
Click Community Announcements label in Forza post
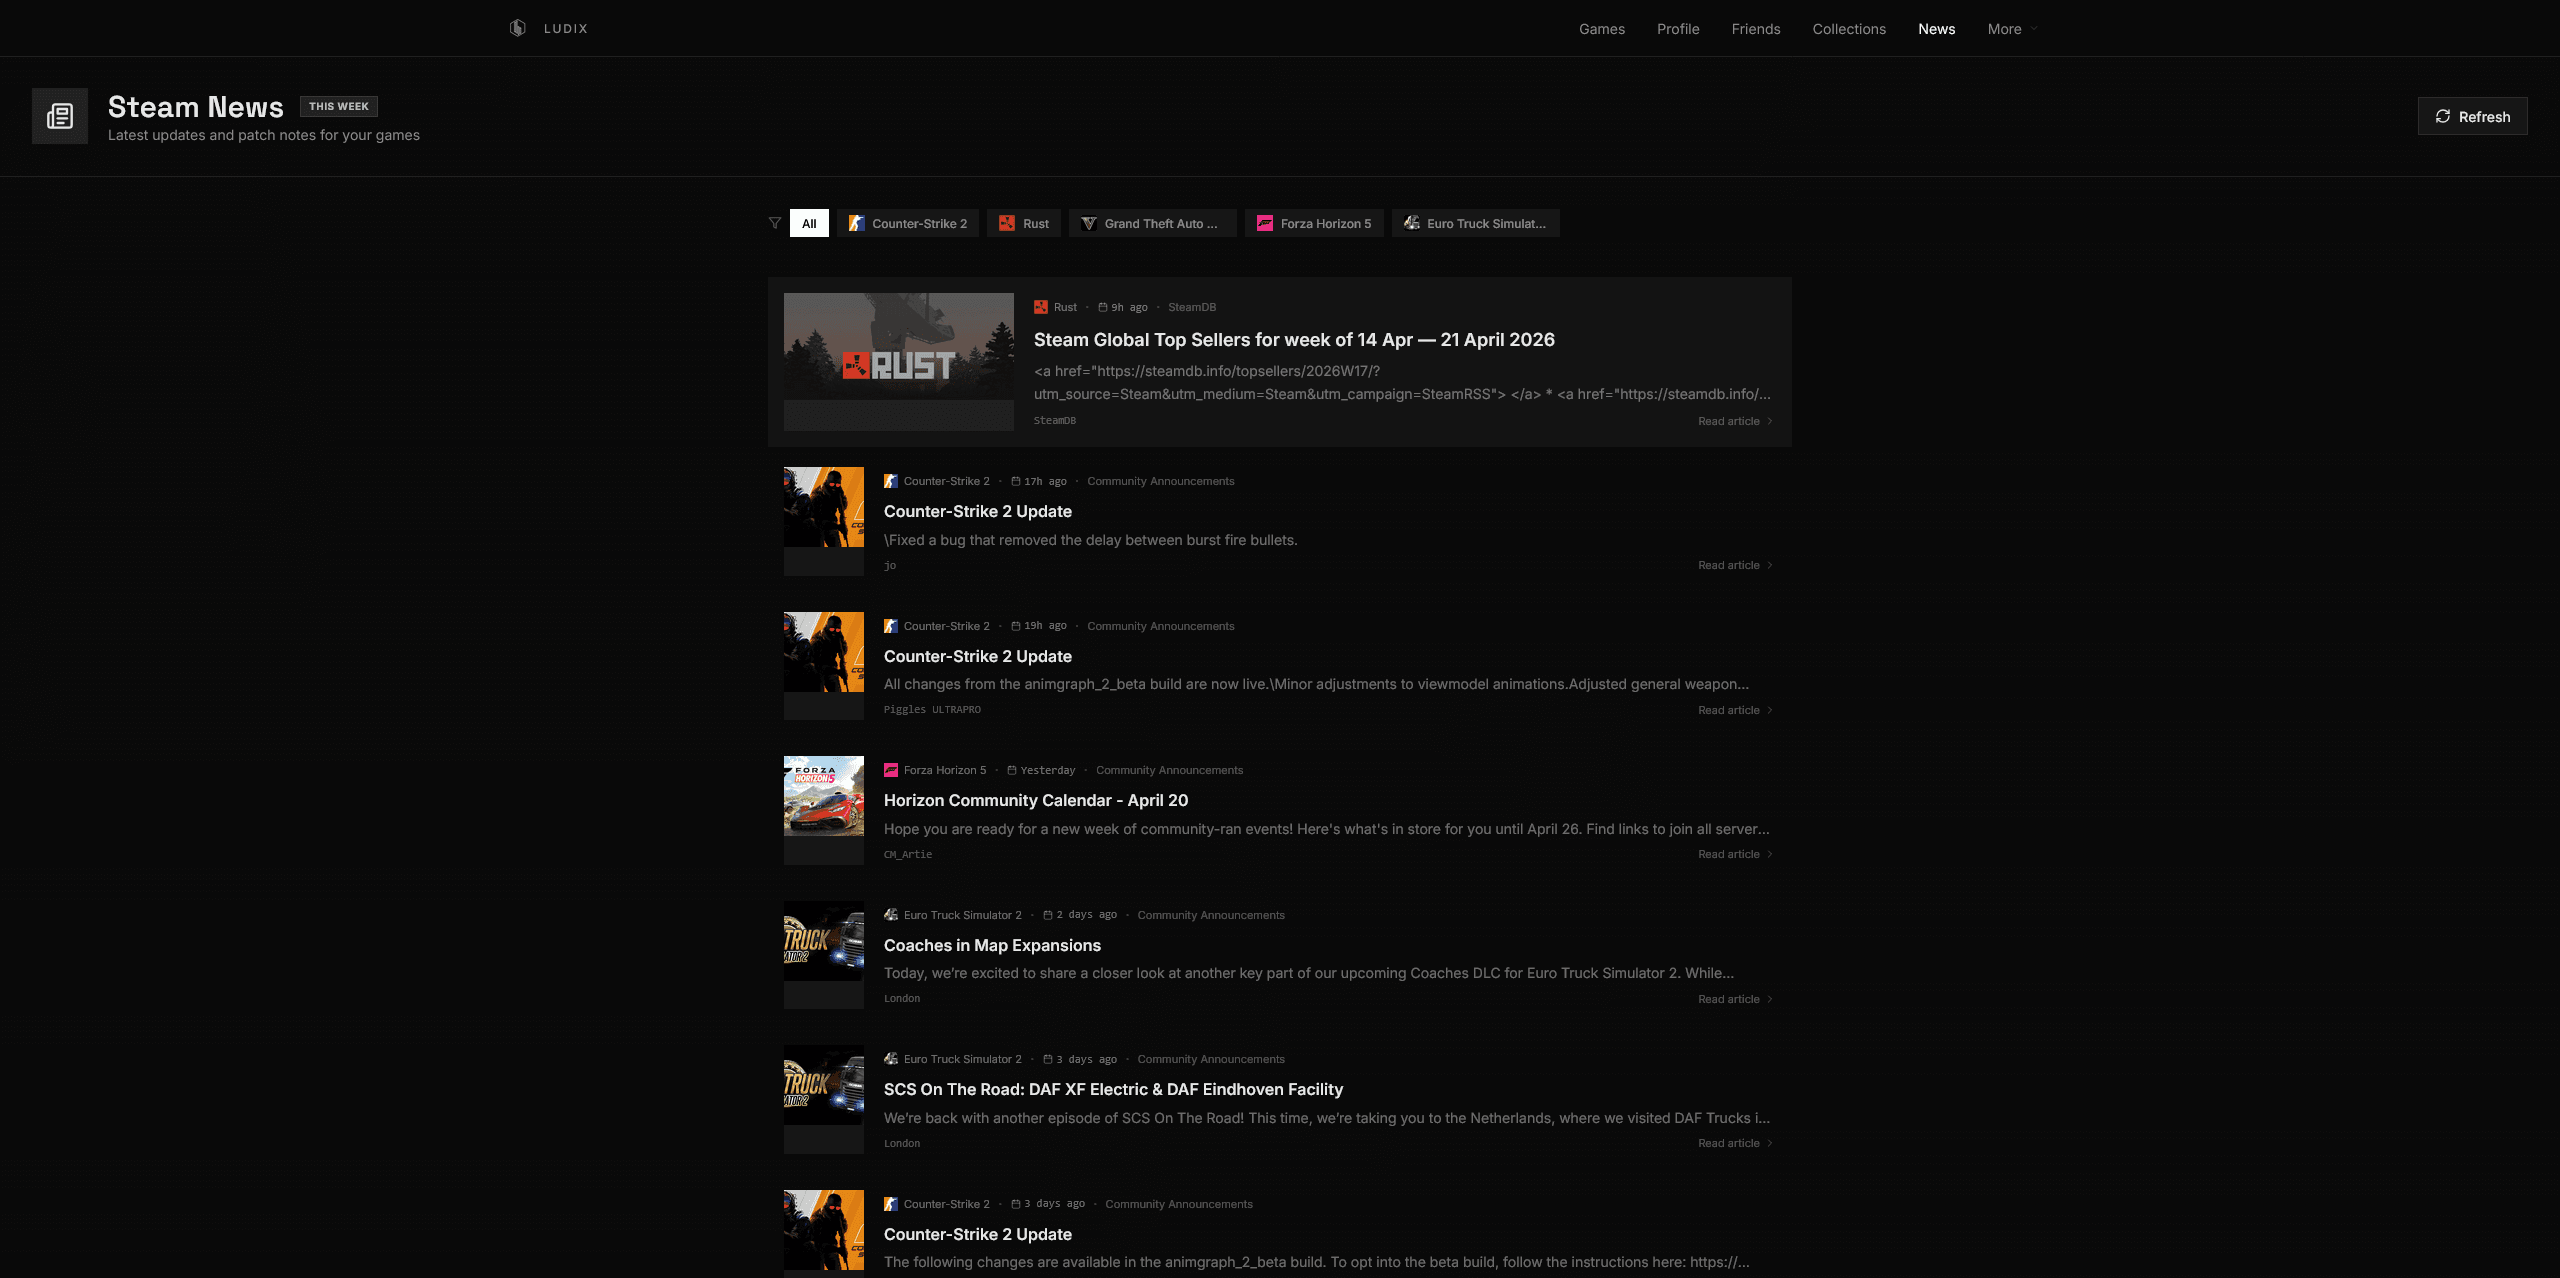point(1169,770)
